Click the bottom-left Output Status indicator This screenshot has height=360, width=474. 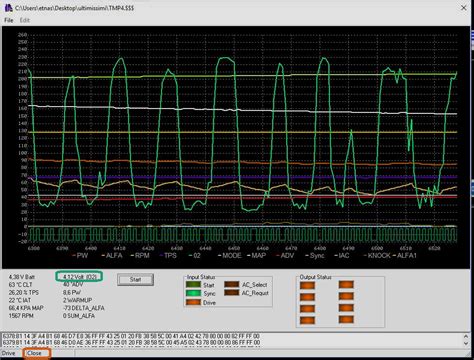pos(307,320)
